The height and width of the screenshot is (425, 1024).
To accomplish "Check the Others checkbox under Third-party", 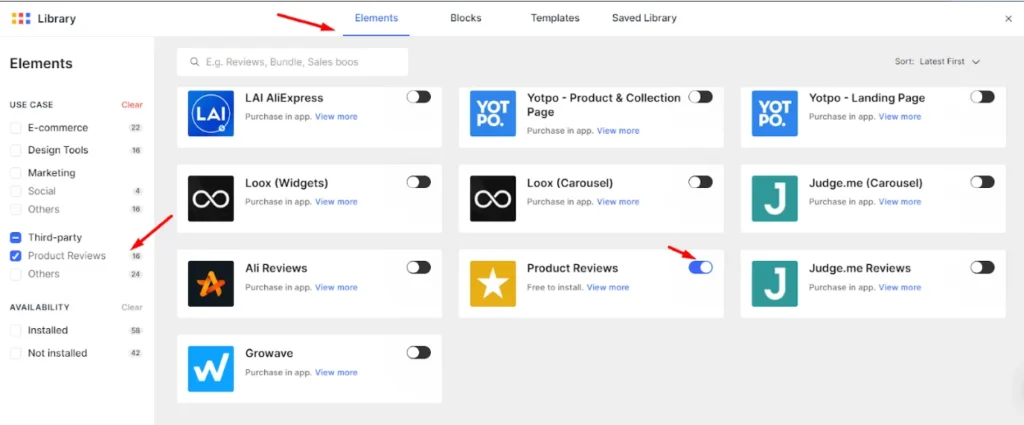I will click(x=16, y=274).
